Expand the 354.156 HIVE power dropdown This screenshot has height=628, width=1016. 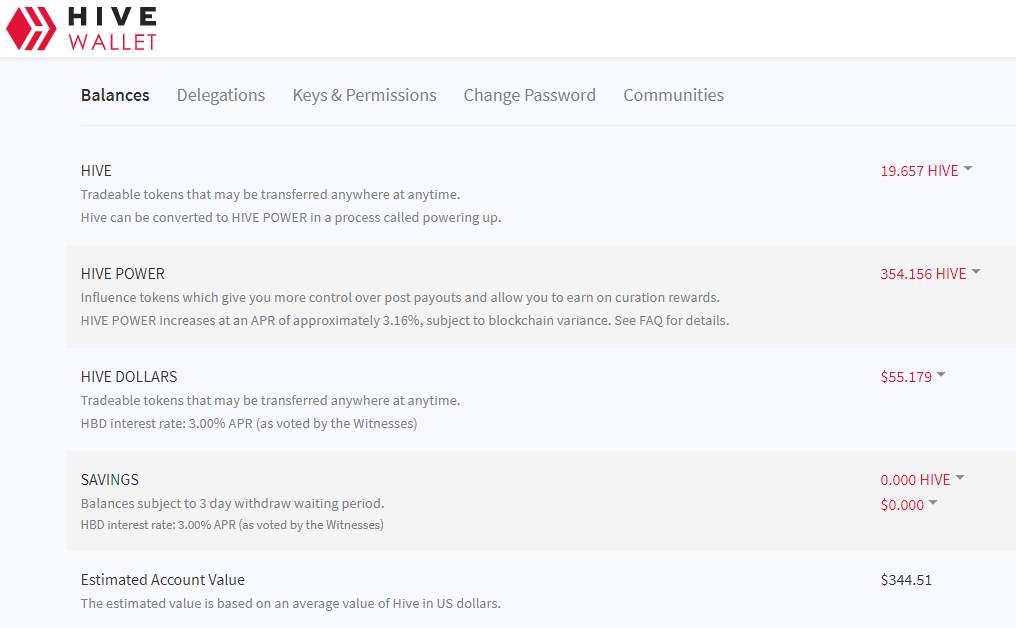pyautogui.click(x=930, y=273)
